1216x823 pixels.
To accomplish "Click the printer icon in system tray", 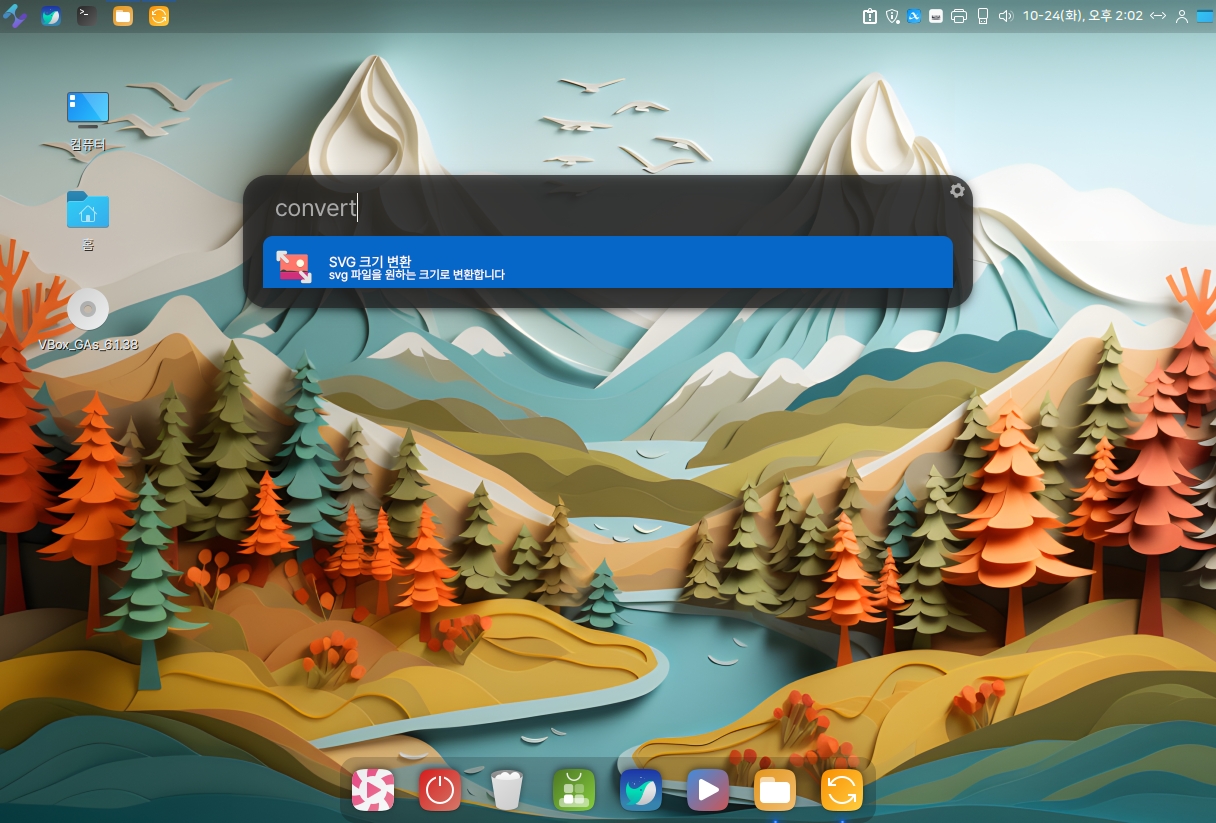I will pyautogui.click(x=959, y=16).
